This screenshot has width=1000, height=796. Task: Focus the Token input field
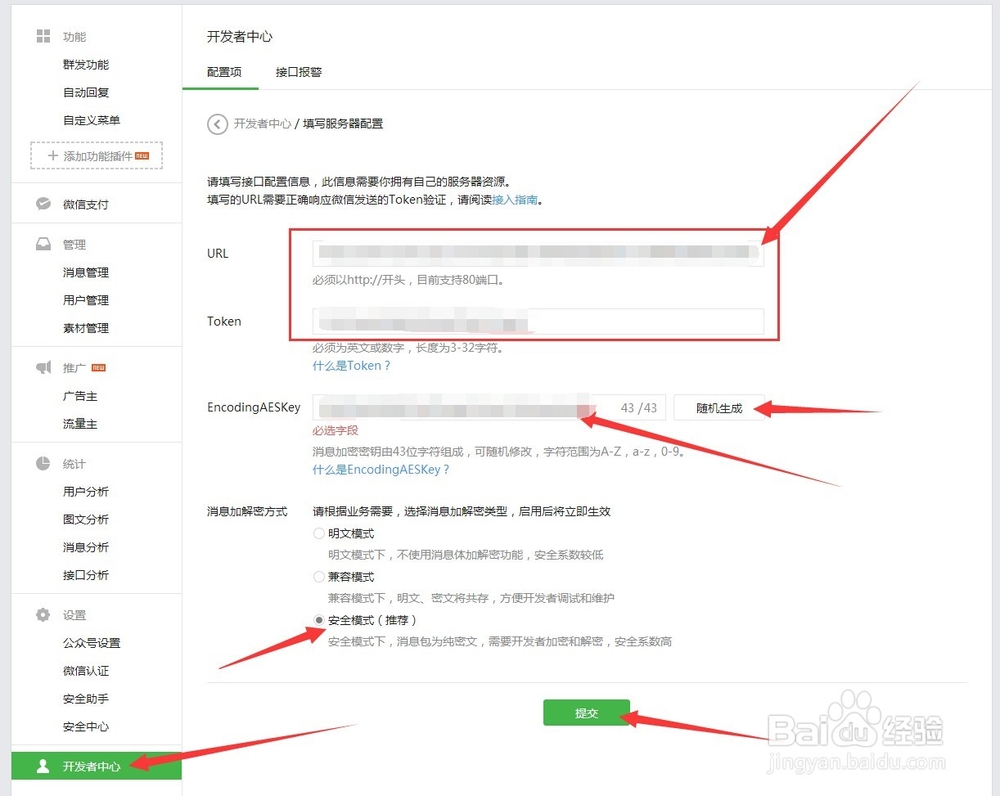(x=538, y=321)
